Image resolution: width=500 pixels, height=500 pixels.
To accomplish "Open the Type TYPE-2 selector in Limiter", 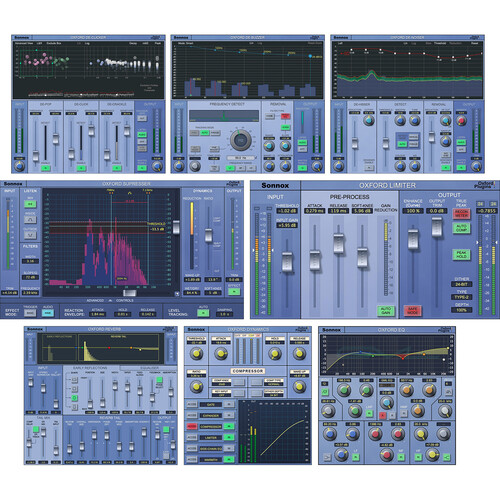I will pyautogui.click(x=461, y=297).
